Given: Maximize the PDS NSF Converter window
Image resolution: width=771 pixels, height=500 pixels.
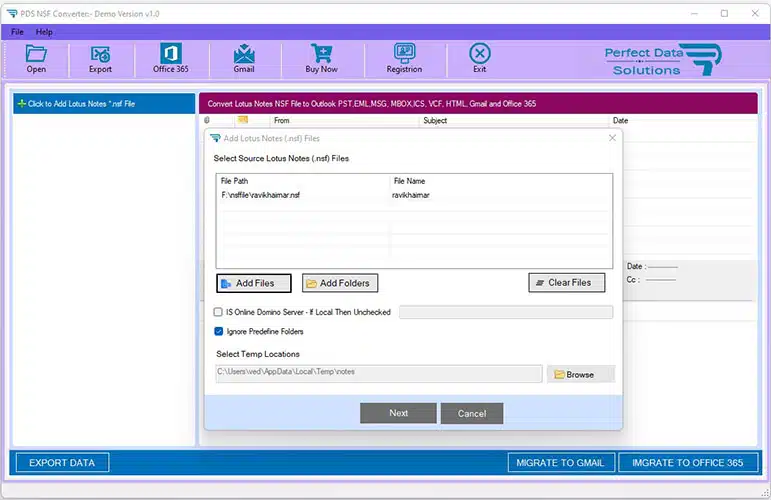Looking at the screenshot, I should pos(724,13).
